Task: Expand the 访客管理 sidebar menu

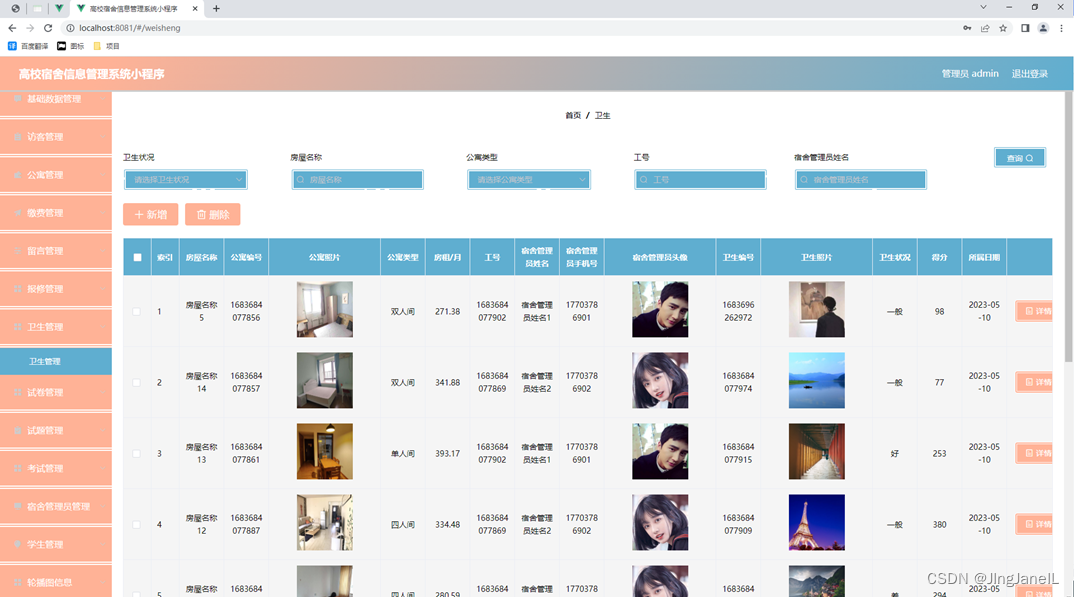Action: click(55, 137)
